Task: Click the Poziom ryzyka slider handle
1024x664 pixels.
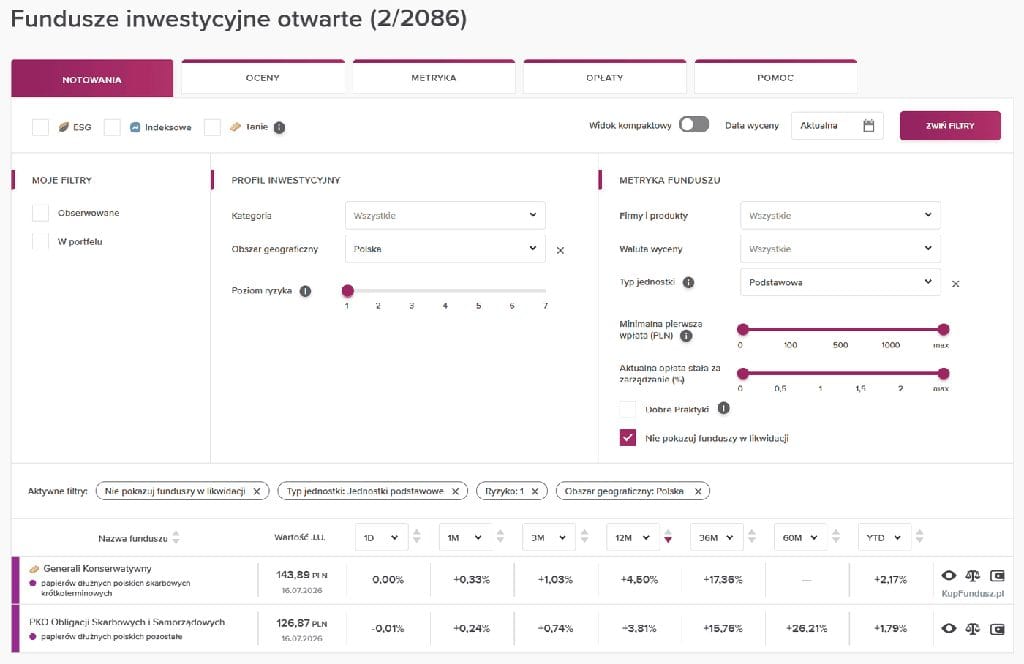Action: 347,291
